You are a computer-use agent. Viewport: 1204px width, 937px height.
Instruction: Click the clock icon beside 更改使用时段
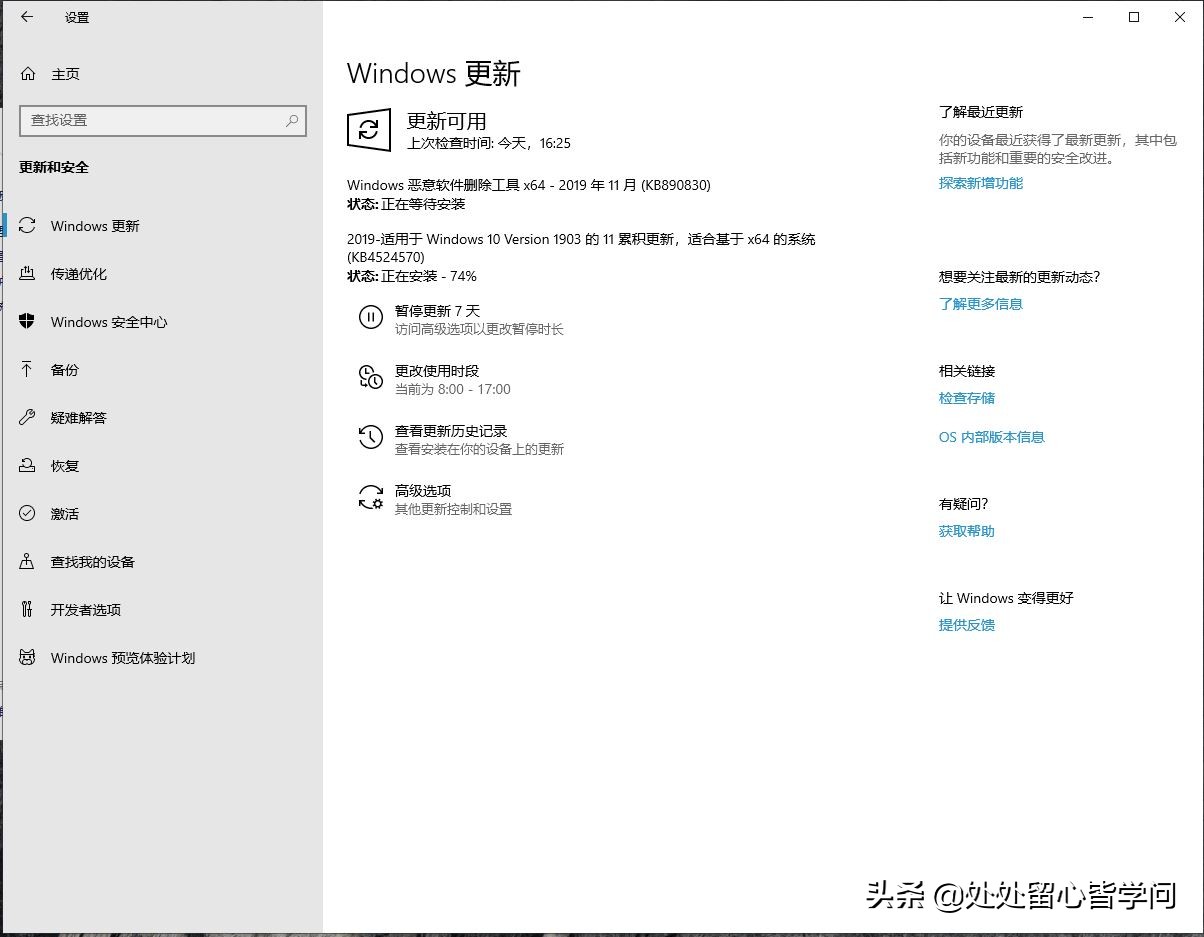[371, 378]
